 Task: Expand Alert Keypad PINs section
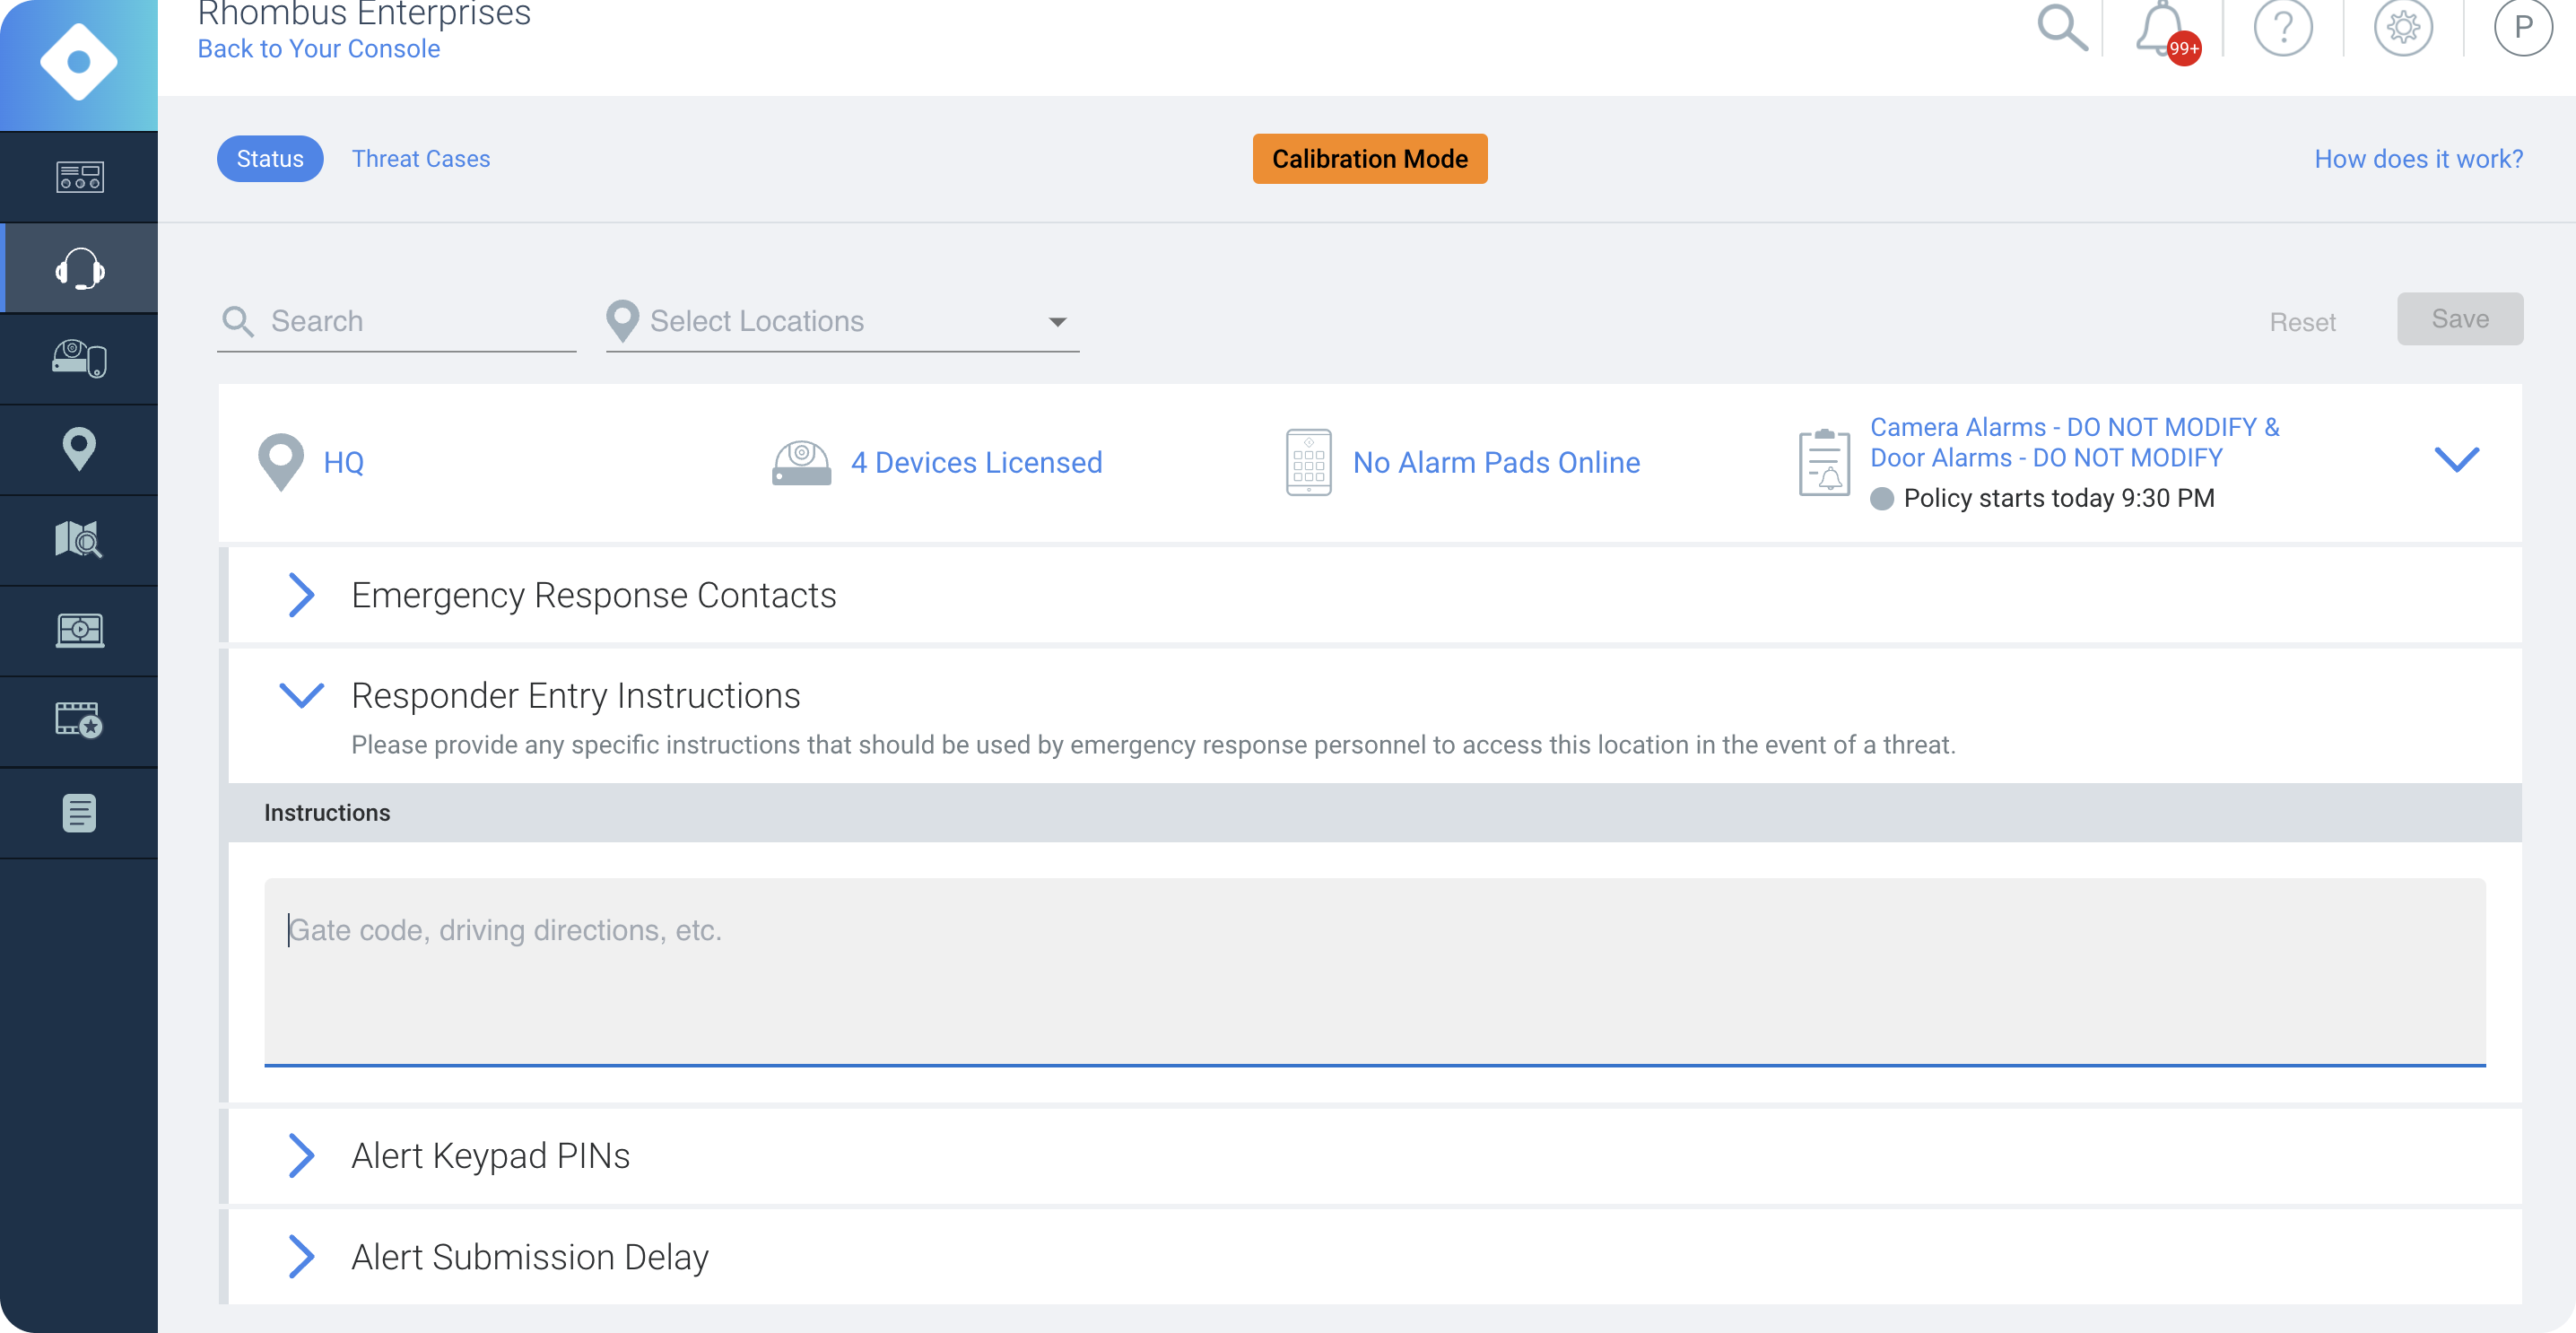click(300, 1155)
